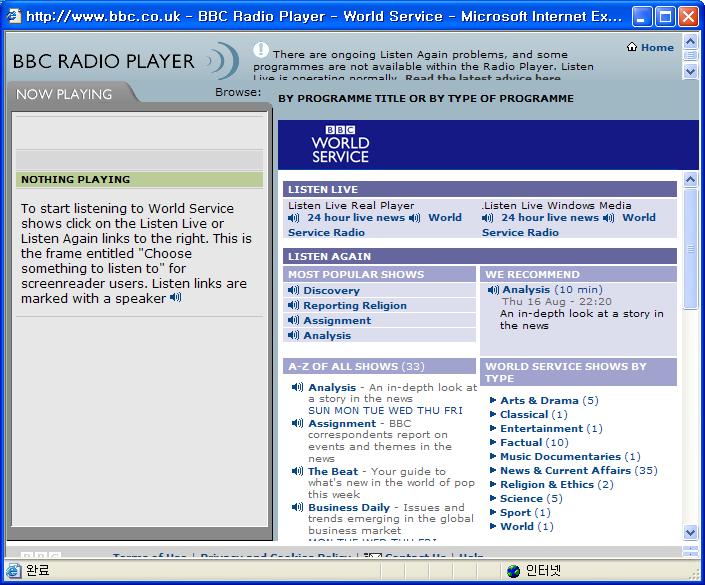Click Thu 16 Aug - 22:20 broadcast date
Screen dimensions: 705x585
pyautogui.click(x=557, y=301)
